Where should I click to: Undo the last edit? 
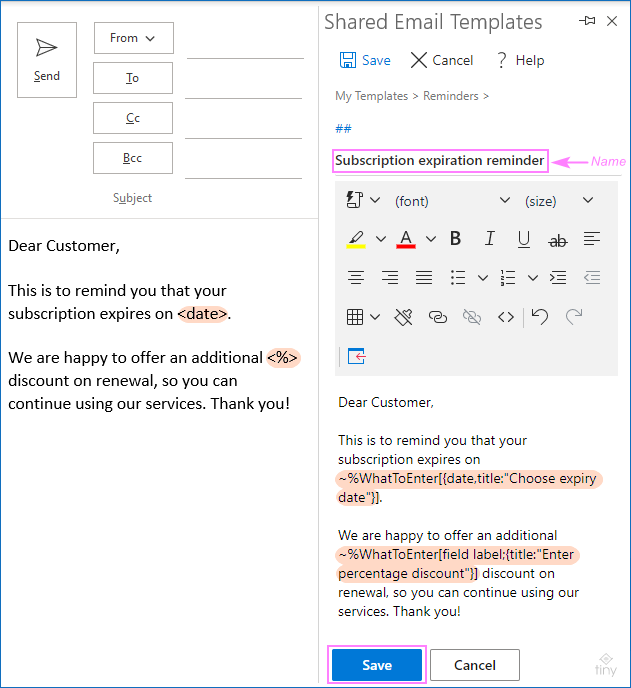[x=540, y=317]
